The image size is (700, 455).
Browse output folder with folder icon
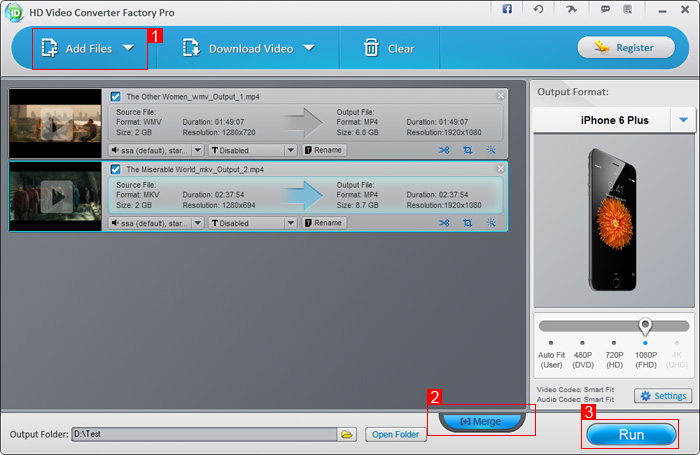point(347,434)
